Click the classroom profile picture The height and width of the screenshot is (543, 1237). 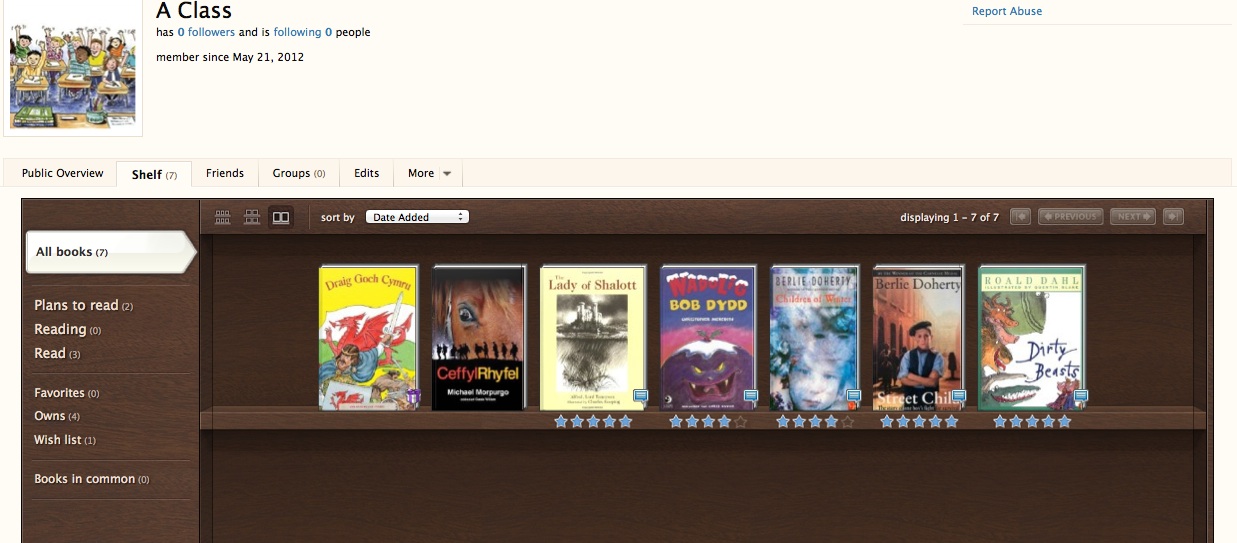[73, 67]
